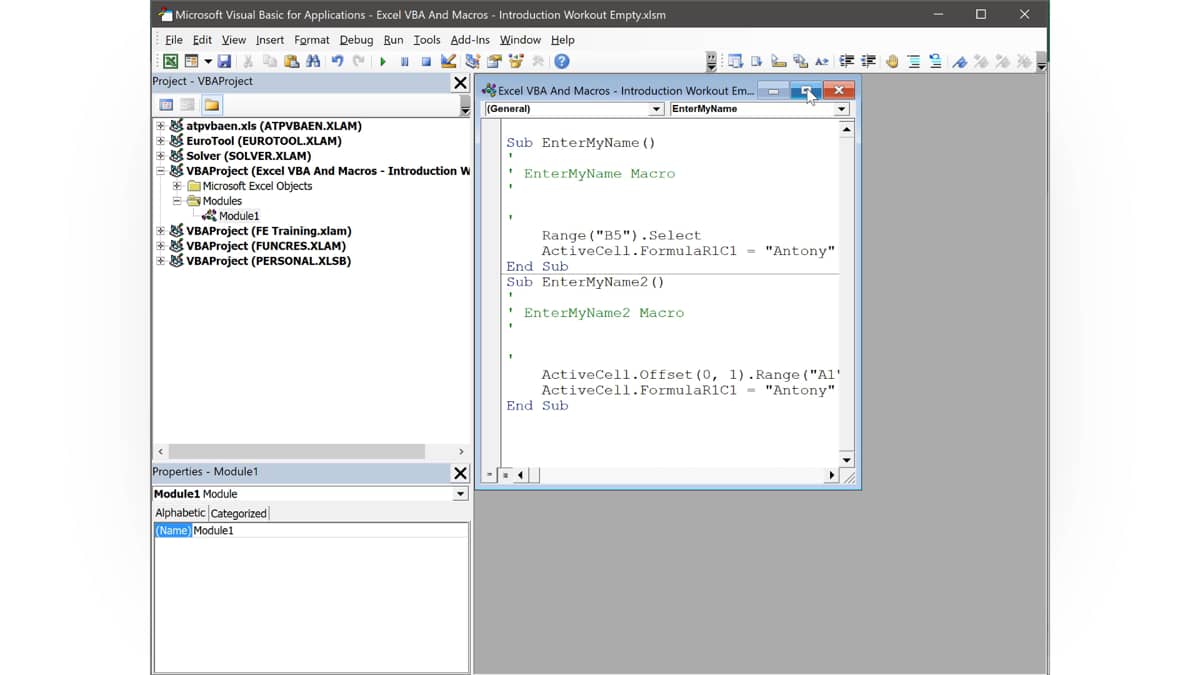Click the Project pane toolbar options arrow
The image size is (1200, 675).
point(465,105)
